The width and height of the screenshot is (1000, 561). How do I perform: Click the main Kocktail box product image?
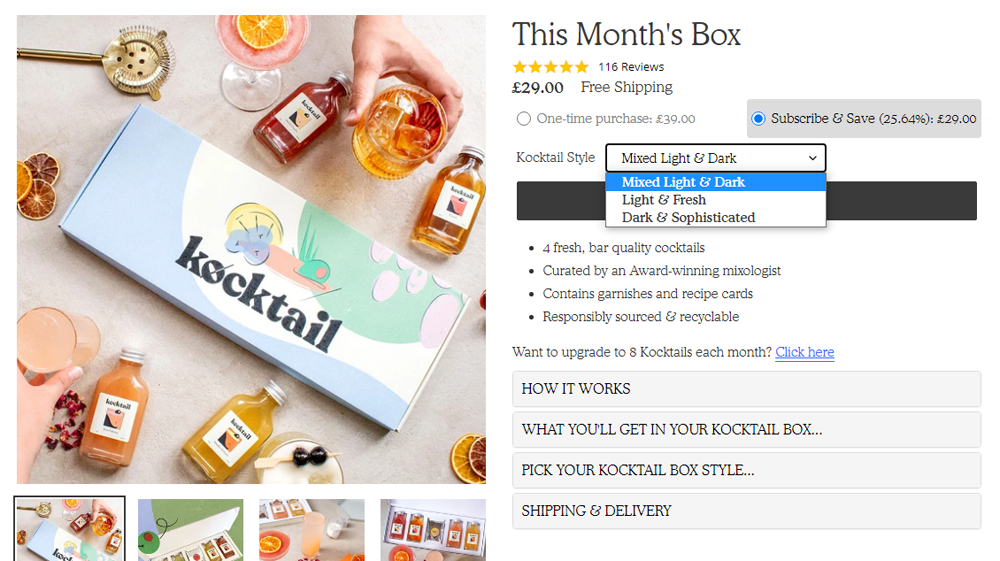tap(251, 249)
